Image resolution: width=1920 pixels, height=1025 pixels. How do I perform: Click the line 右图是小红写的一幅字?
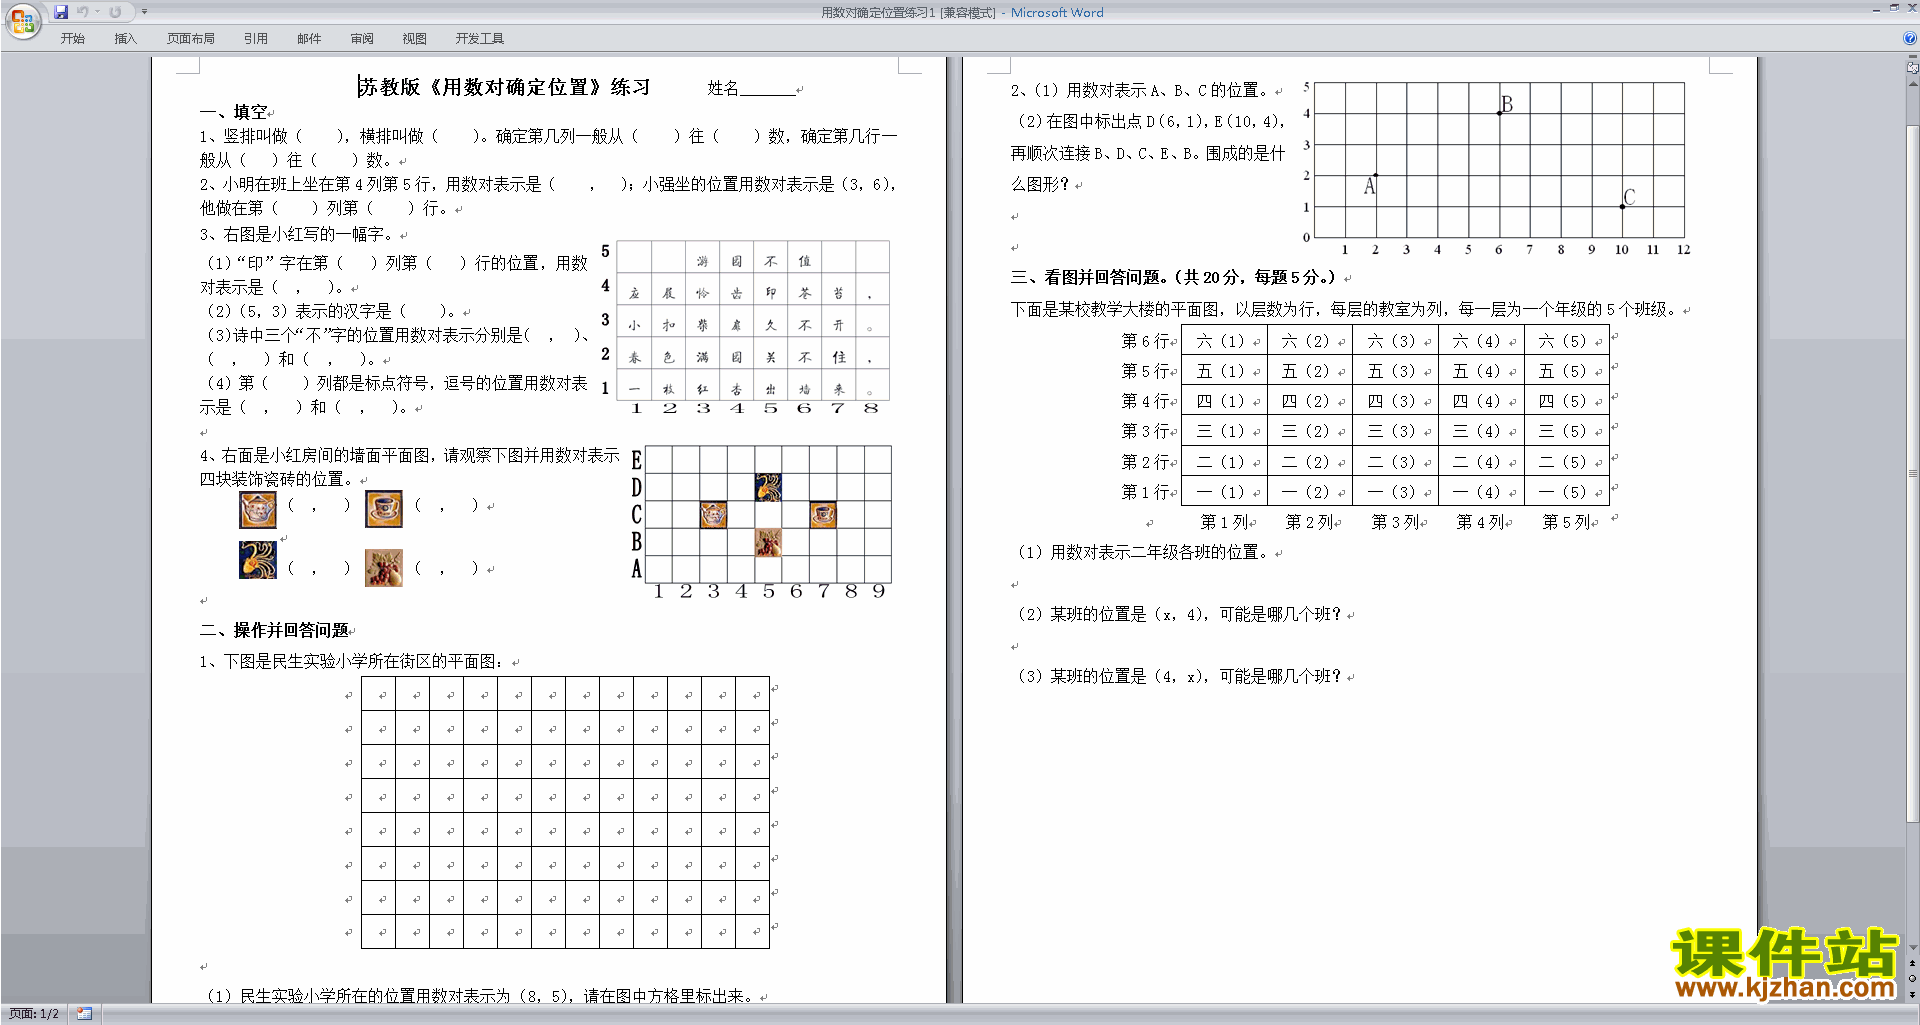[310, 234]
